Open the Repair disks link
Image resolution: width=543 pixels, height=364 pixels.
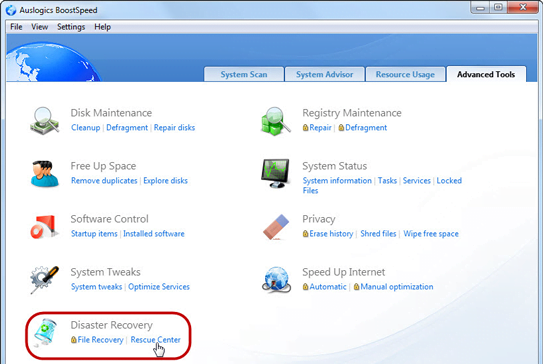point(174,127)
